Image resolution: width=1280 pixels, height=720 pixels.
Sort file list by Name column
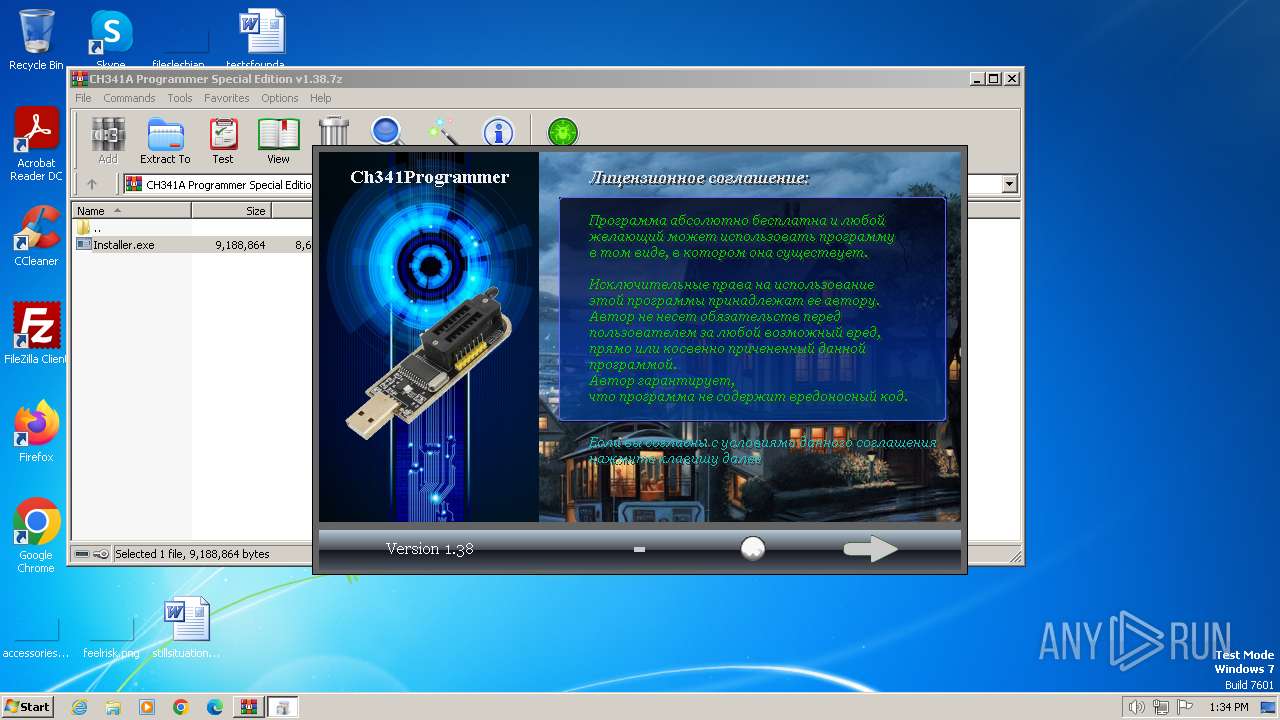132,211
